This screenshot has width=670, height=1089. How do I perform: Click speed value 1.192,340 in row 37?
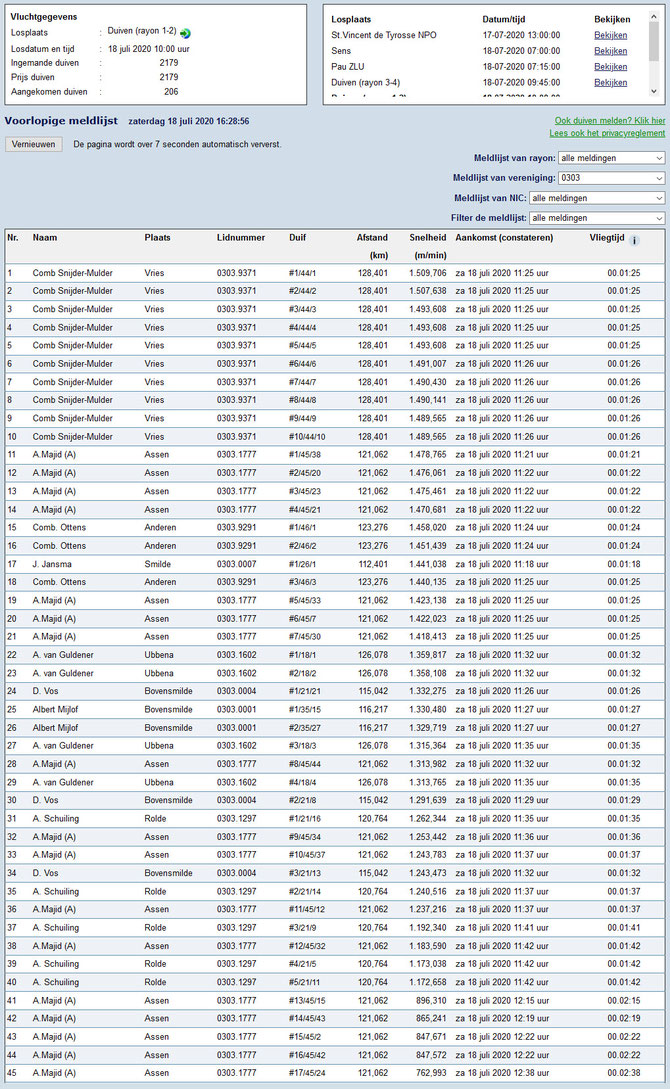click(x=428, y=927)
